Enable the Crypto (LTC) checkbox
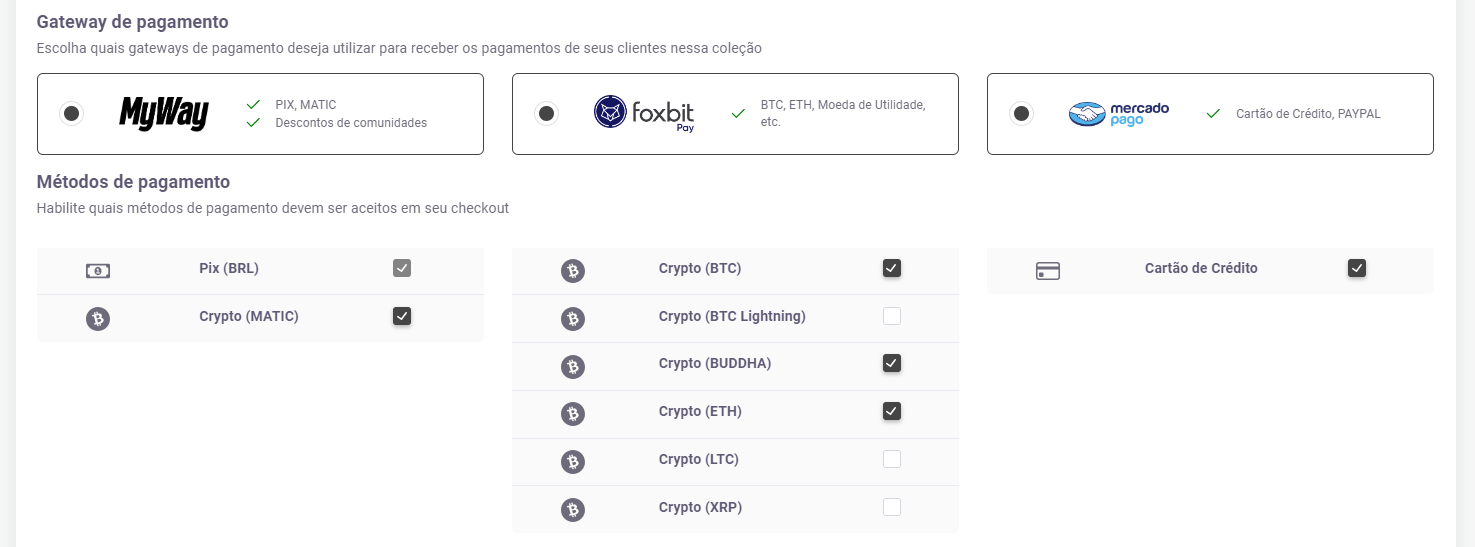1475x547 pixels. 892,459
